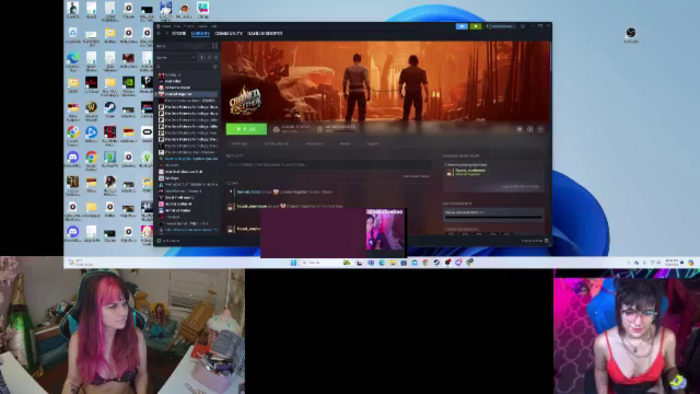Click the library search field
Viewport: 700px width, 394px height.
pos(183,66)
